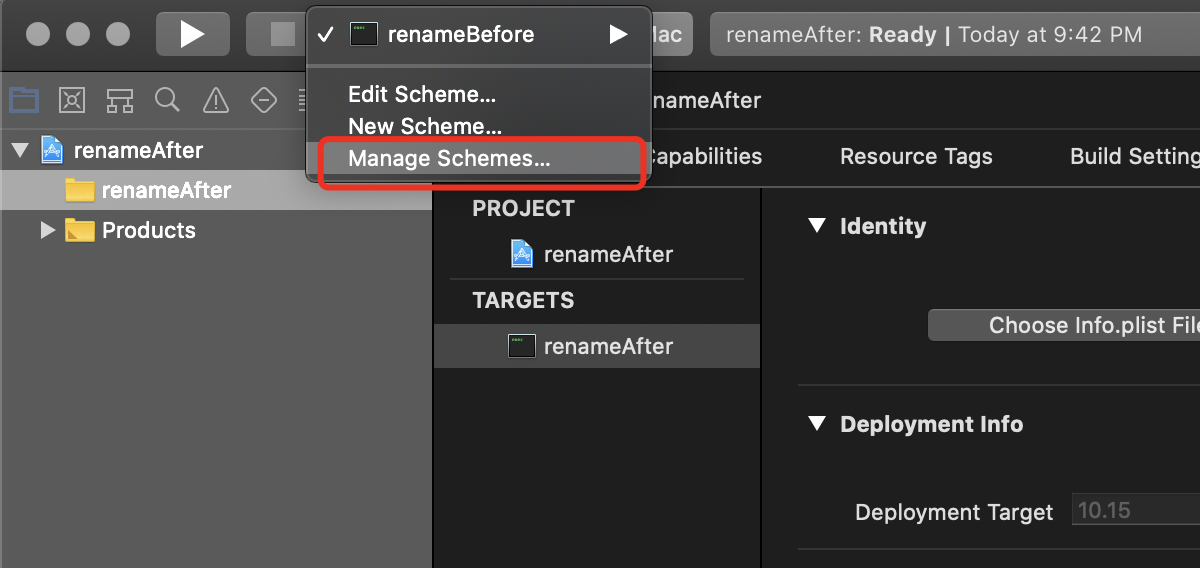Open the Issue navigator warning icon
Image resolution: width=1200 pixels, height=568 pixels.
pos(215,100)
